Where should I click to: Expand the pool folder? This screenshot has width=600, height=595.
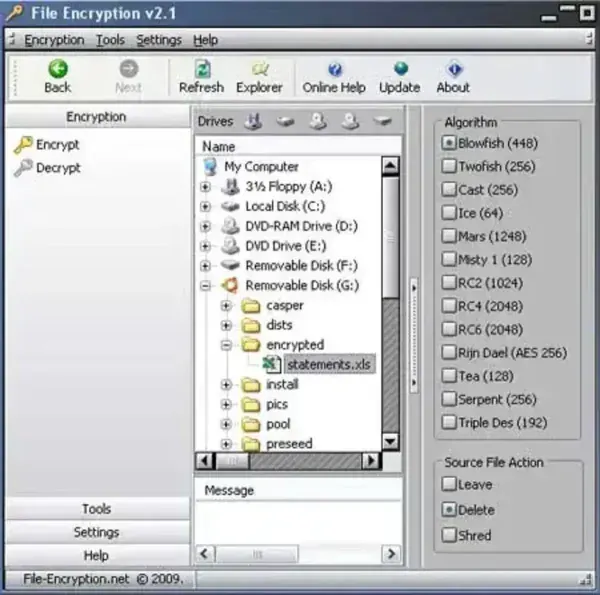point(226,424)
